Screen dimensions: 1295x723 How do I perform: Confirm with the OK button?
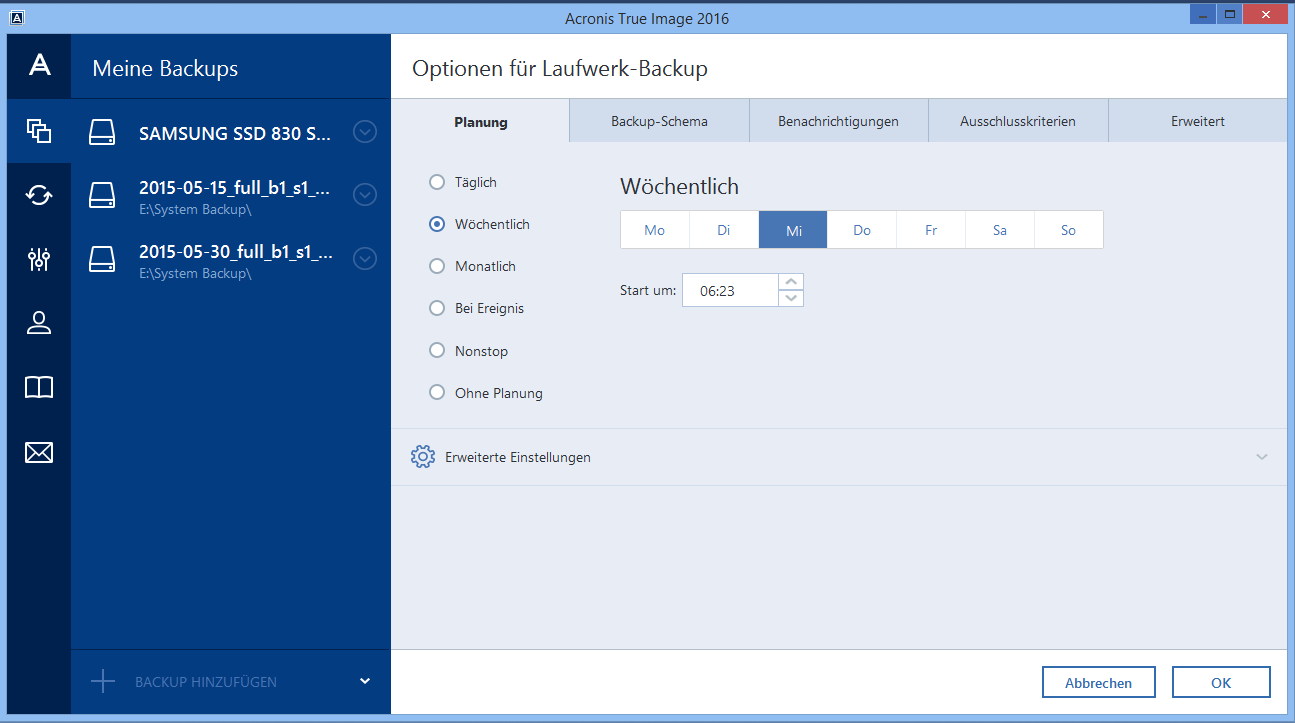pyautogui.click(x=1221, y=683)
